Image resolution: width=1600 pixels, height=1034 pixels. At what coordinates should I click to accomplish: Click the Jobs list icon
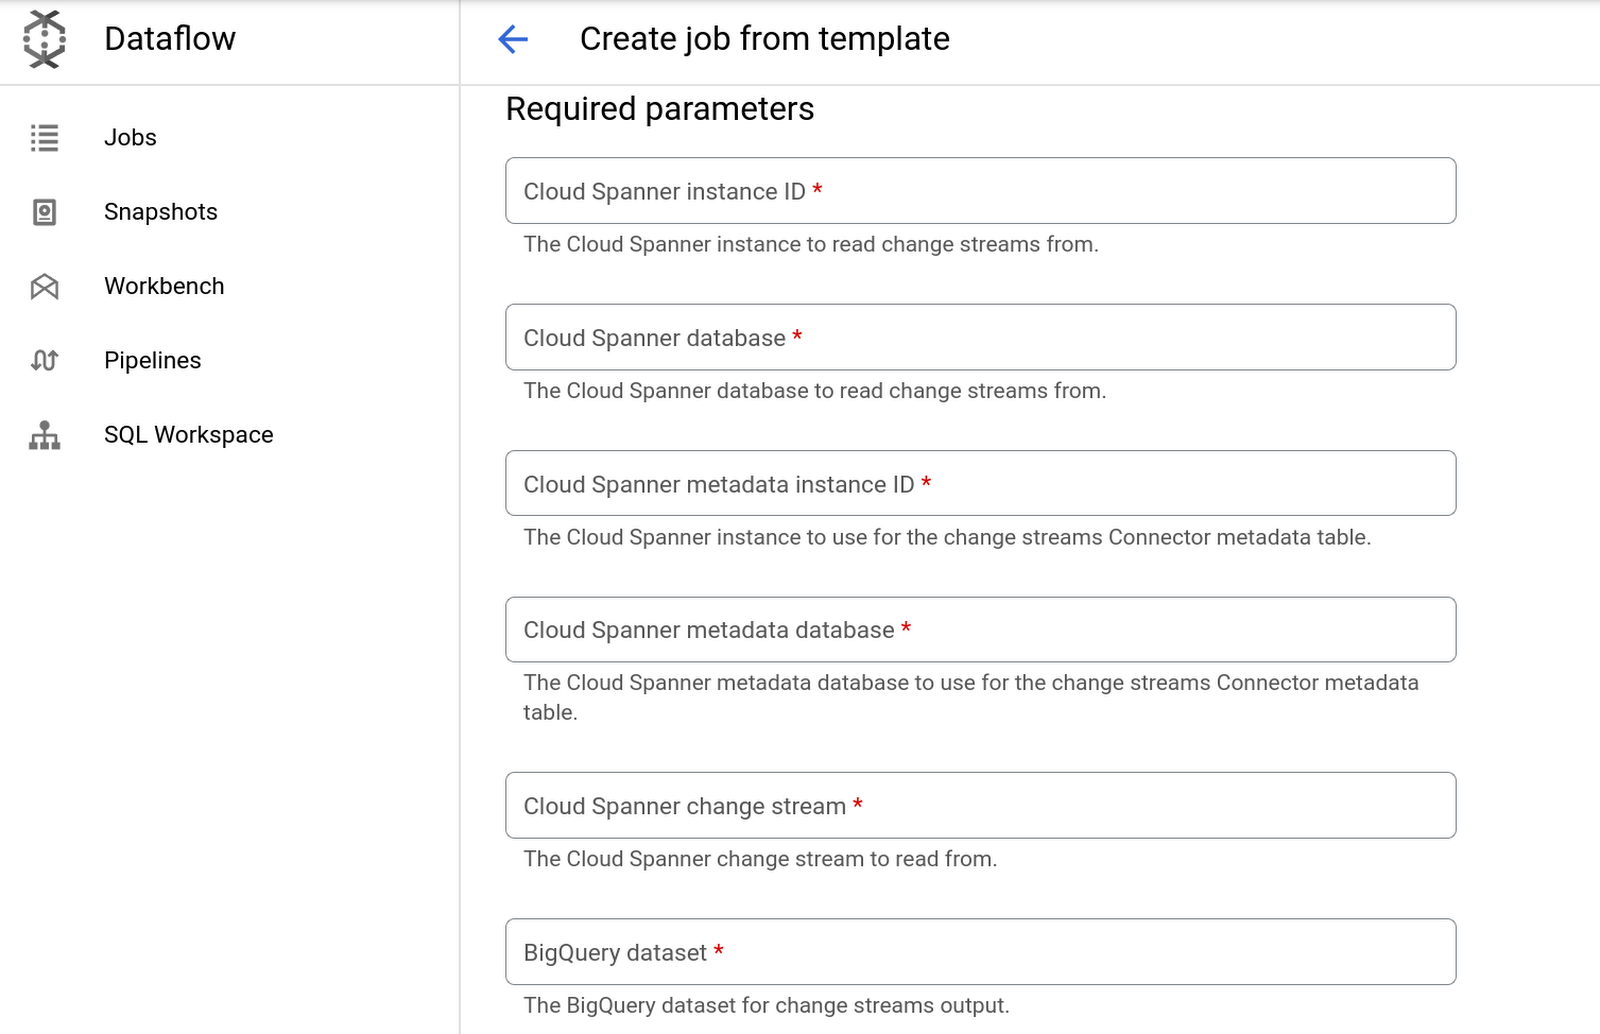pos(44,138)
